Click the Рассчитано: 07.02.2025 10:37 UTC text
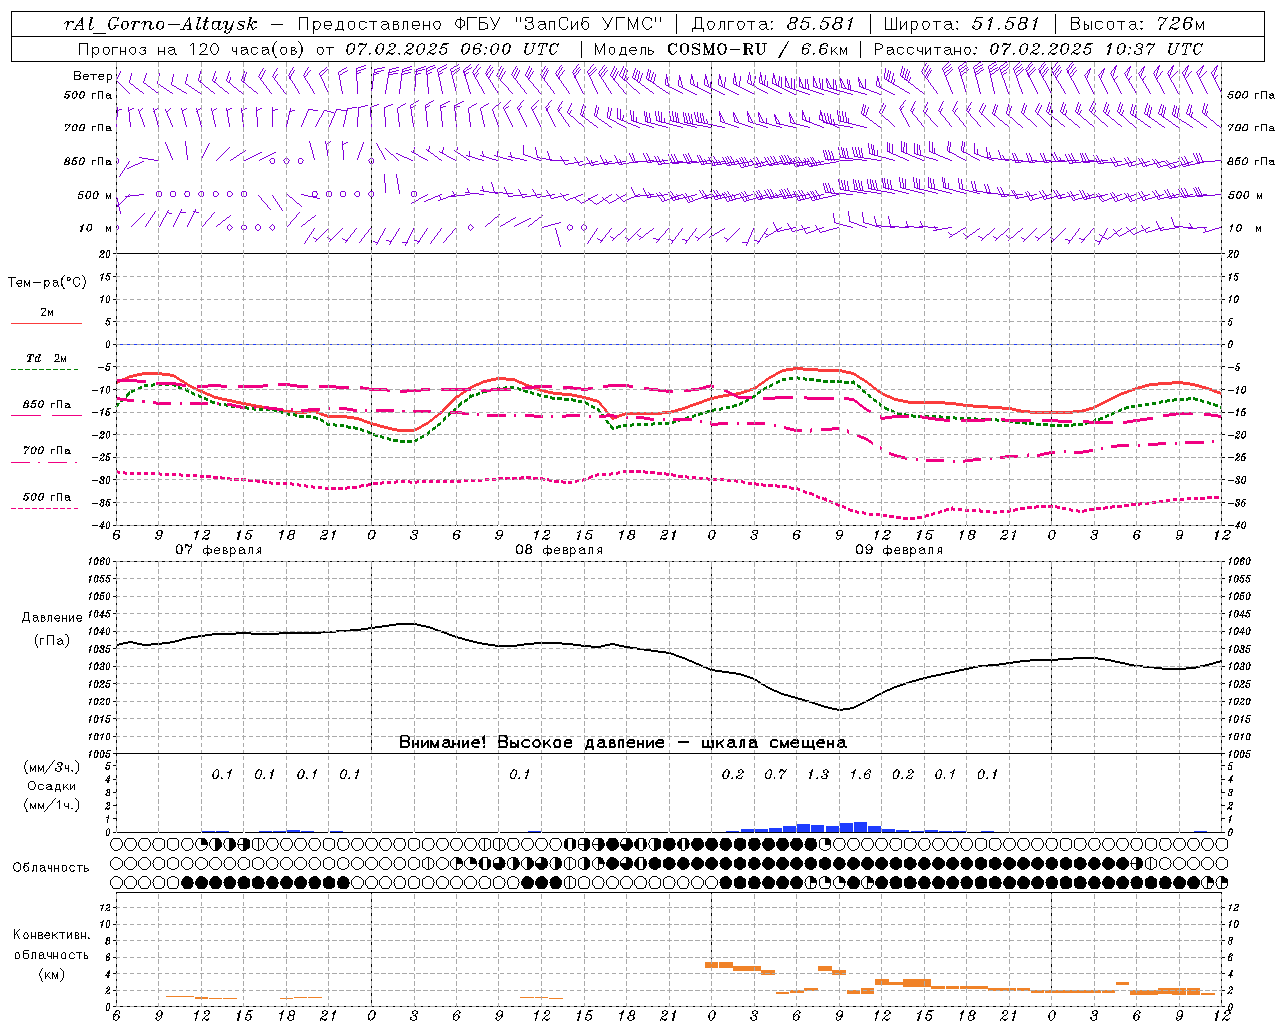This screenshot has height=1024, width=1280. click(1038, 49)
